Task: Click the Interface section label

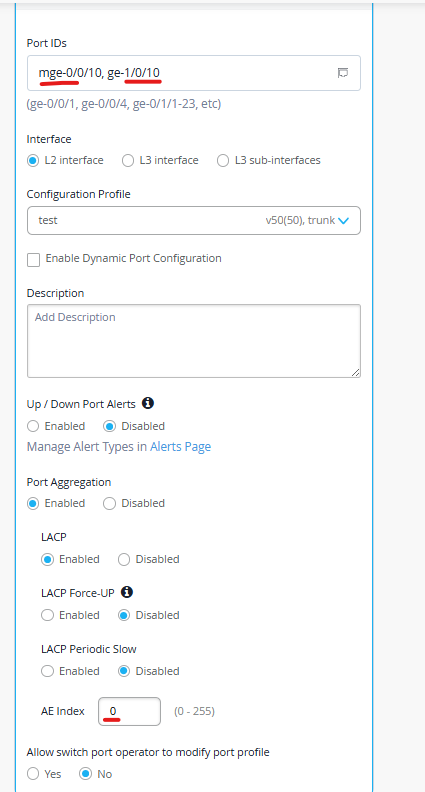Action: pyautogui.click(x=49, y=139)
